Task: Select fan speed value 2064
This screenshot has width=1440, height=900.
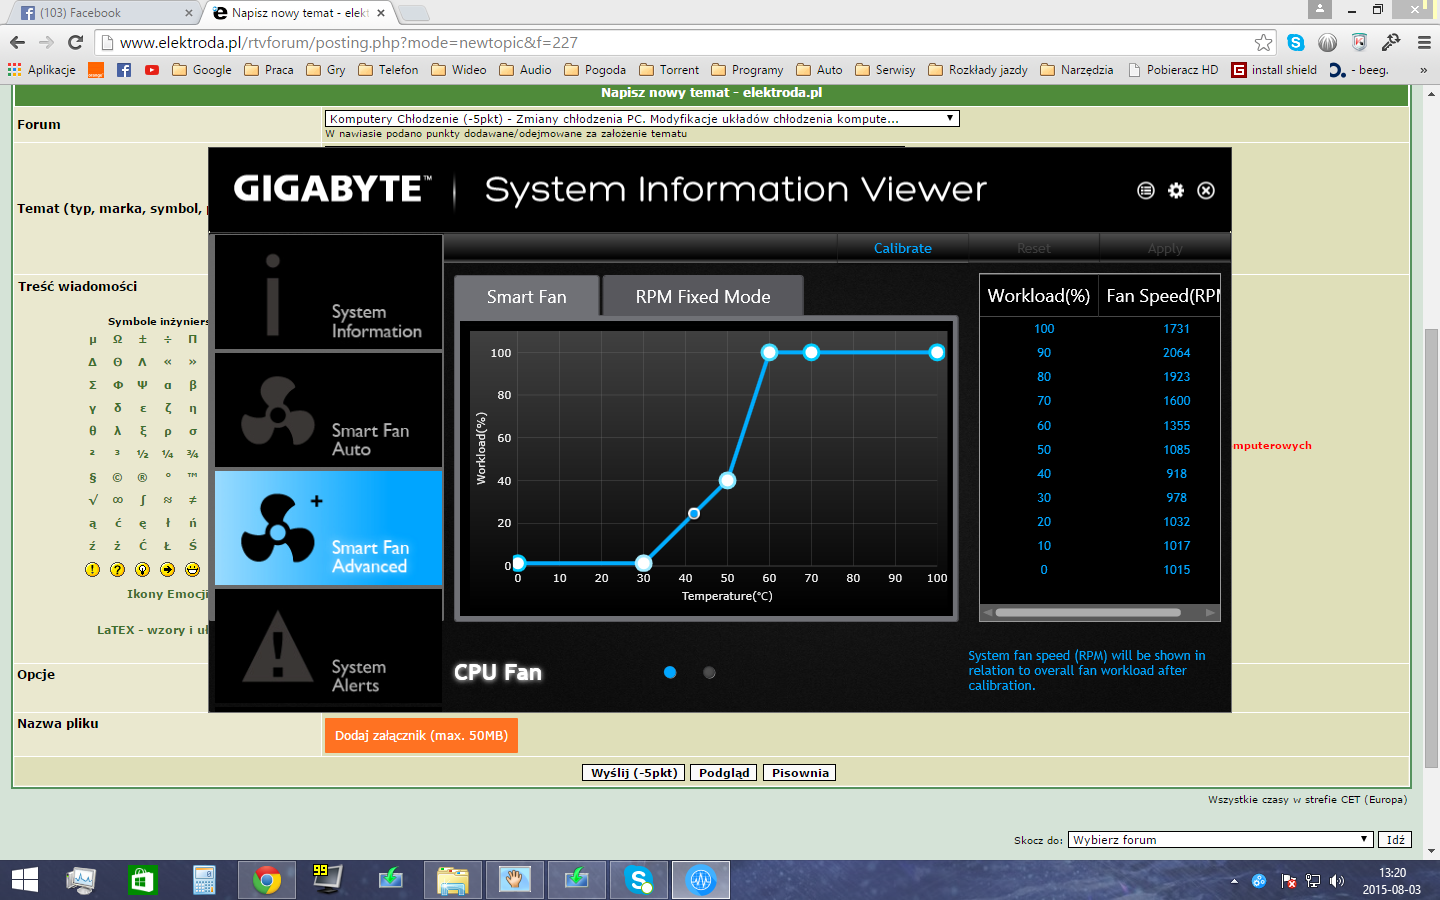Action: coord(1176,352)
